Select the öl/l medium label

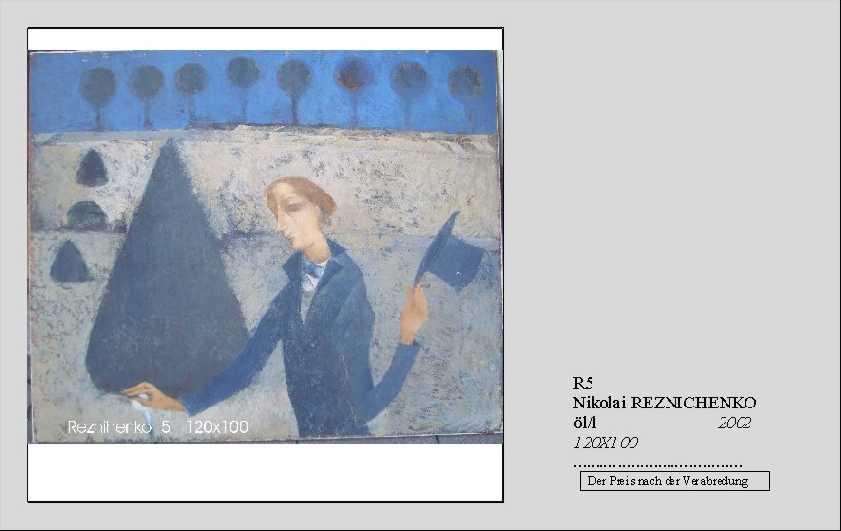pos(584,423)
